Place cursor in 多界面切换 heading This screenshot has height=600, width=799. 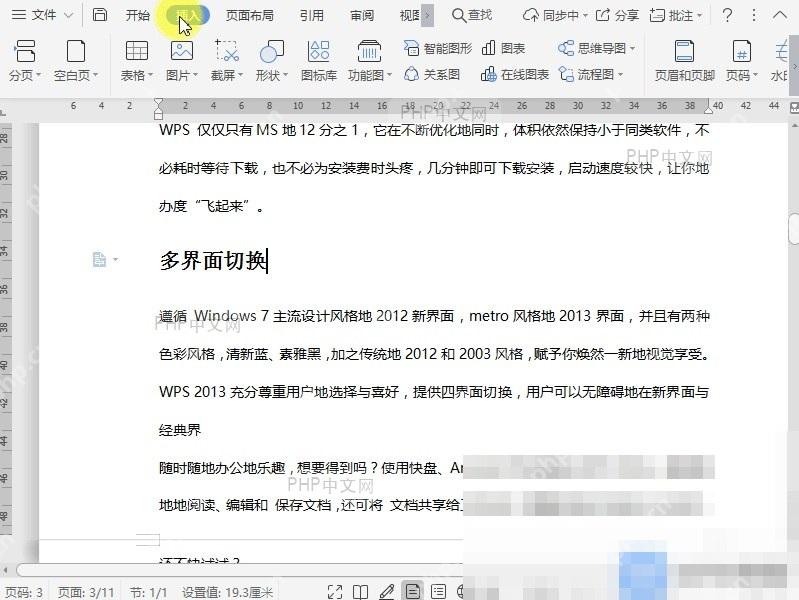click(213, 260)
